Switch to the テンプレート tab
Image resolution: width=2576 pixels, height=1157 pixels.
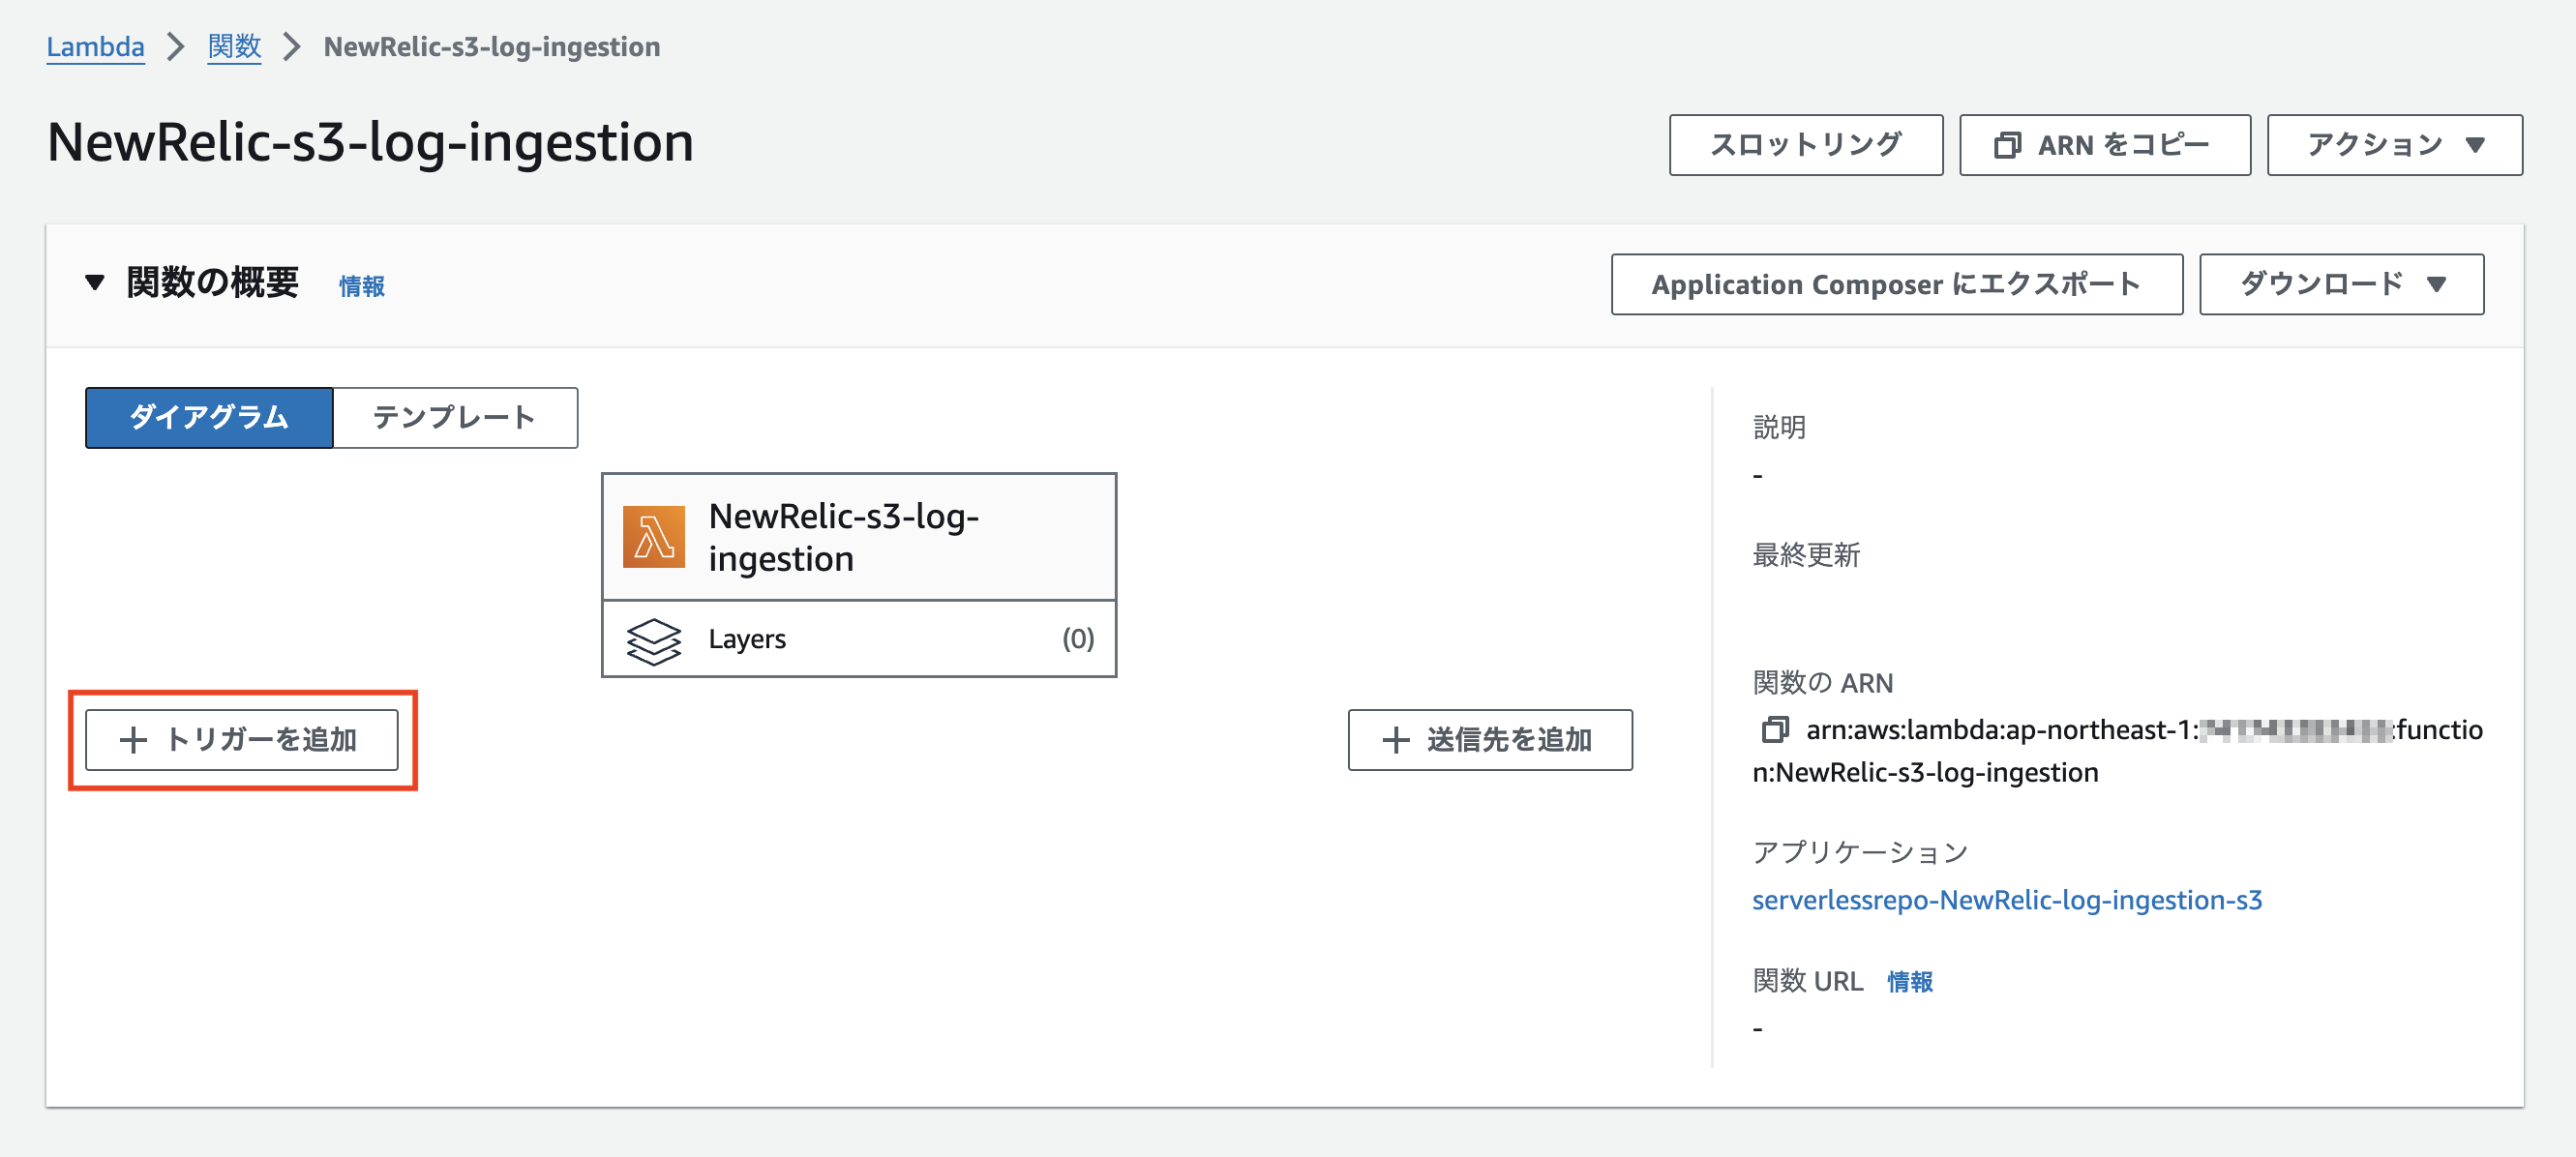click(455, 418)
